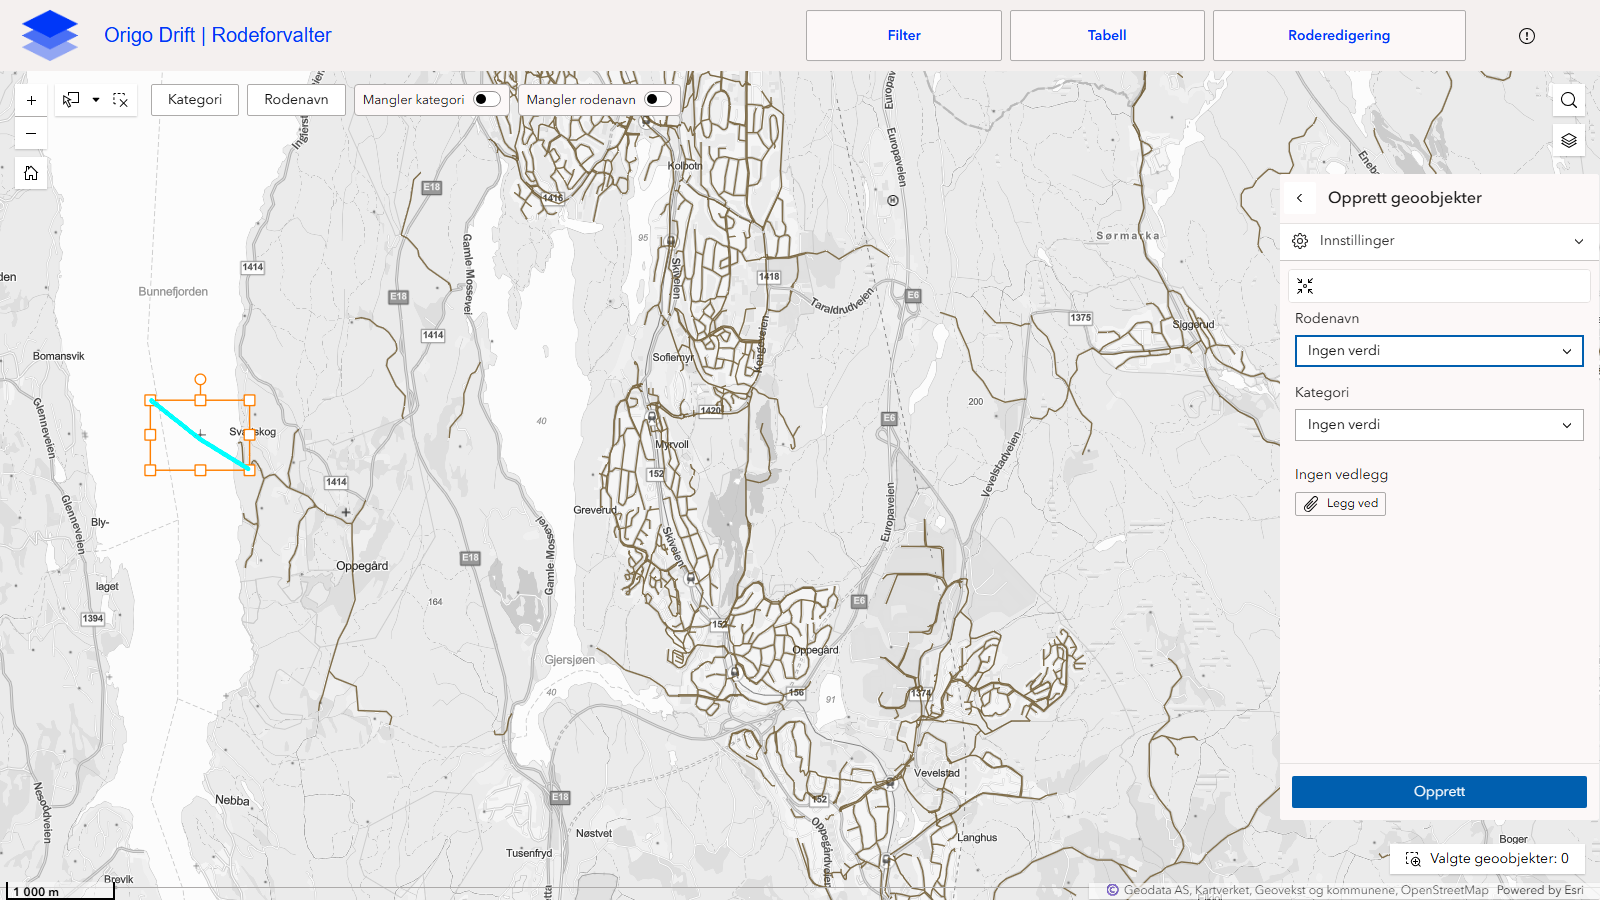The height and width of the screenshot is (900, 1600).
Task: Click the Innstillinger gear icon
Action: click(1300, 241)
